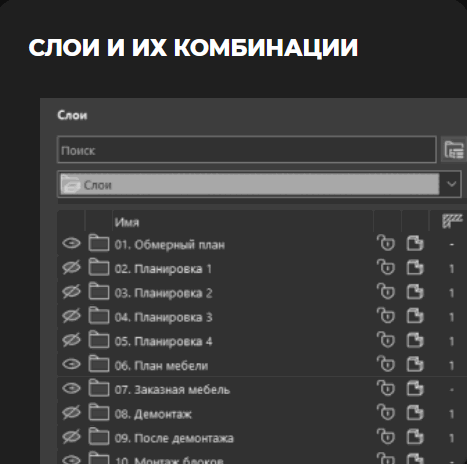Viewport: 467px width, 464px height.
Task: Select the 04. Планировка 3 layer name
Action: point(163,317)
